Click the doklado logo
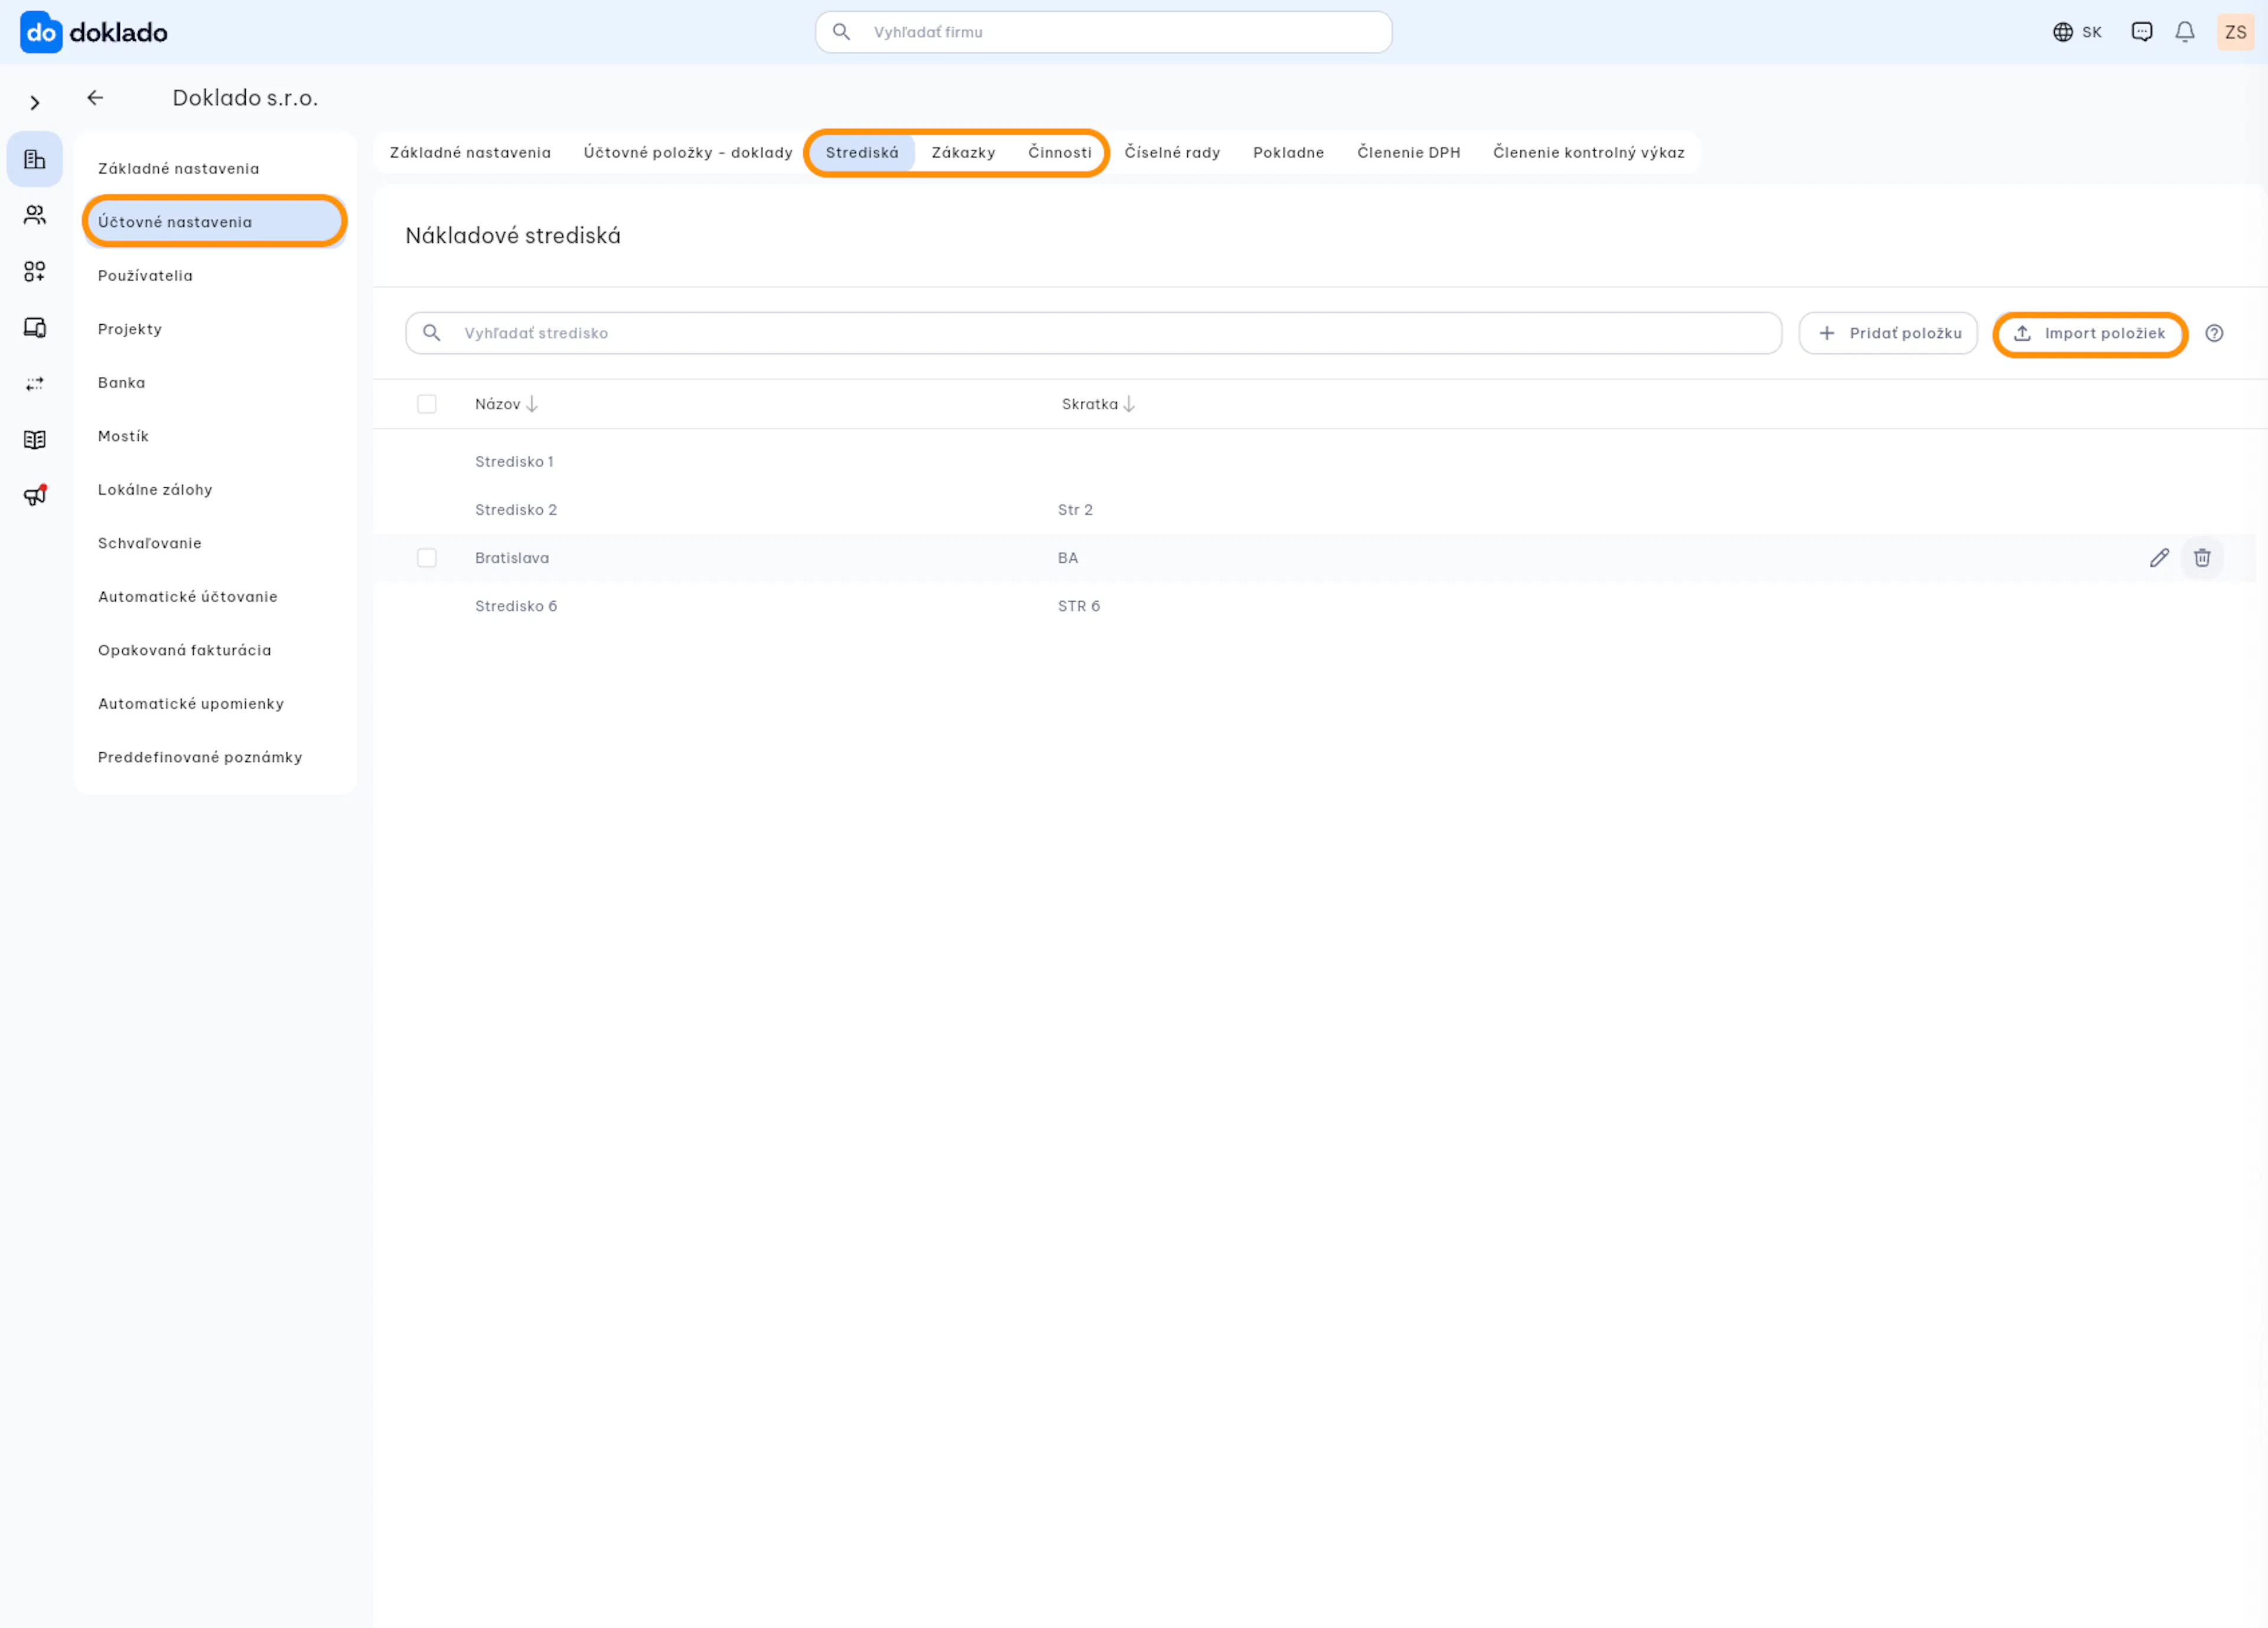The width and height of the screenshot is (2268, 1628). (x=94, y=32)
